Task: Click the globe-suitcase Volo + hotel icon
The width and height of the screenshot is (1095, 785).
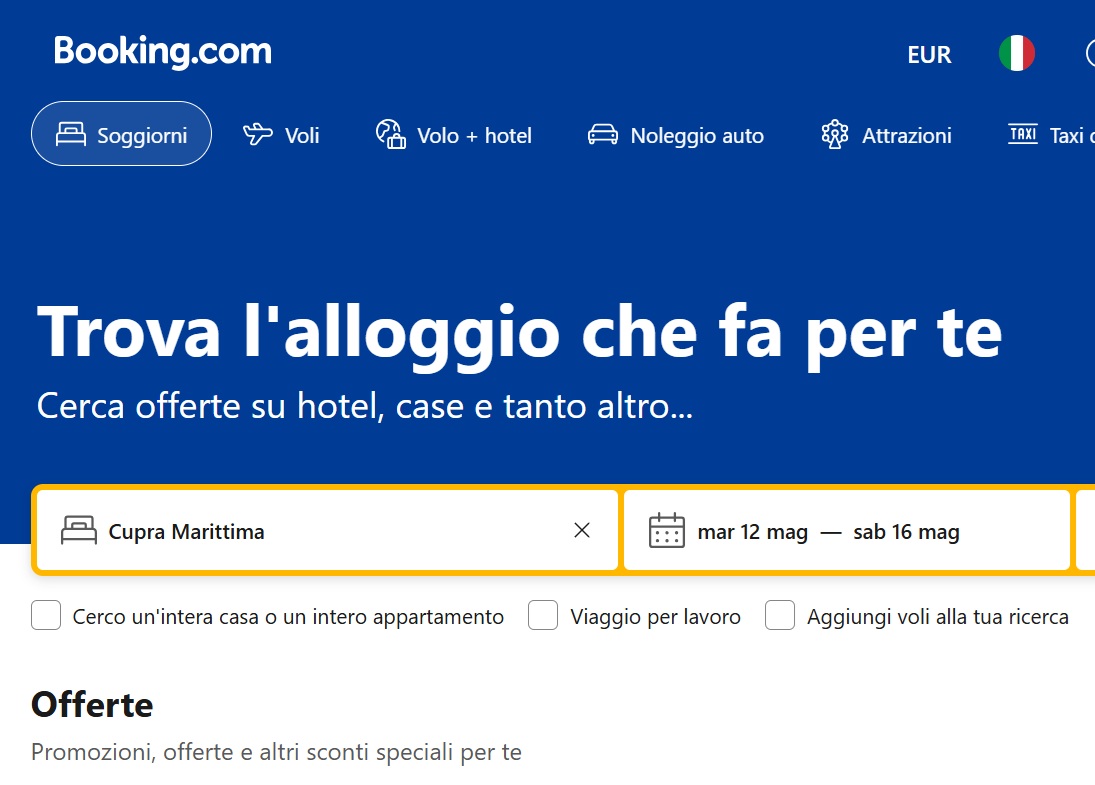Action: [x=390, y=134]
